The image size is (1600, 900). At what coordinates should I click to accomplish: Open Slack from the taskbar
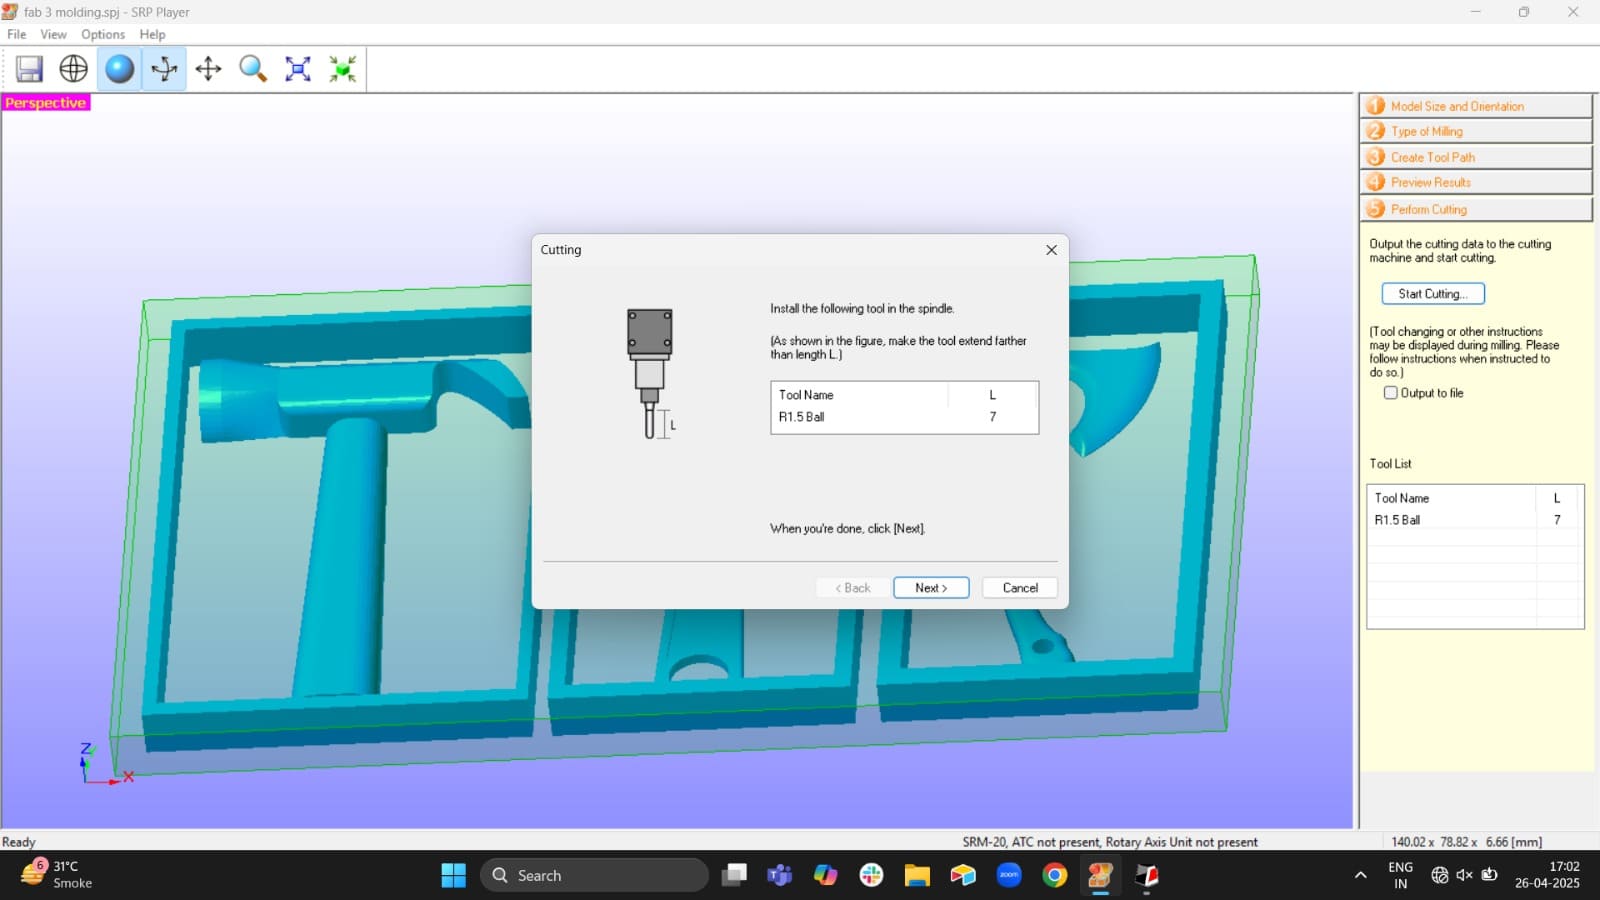pos(871,876)
